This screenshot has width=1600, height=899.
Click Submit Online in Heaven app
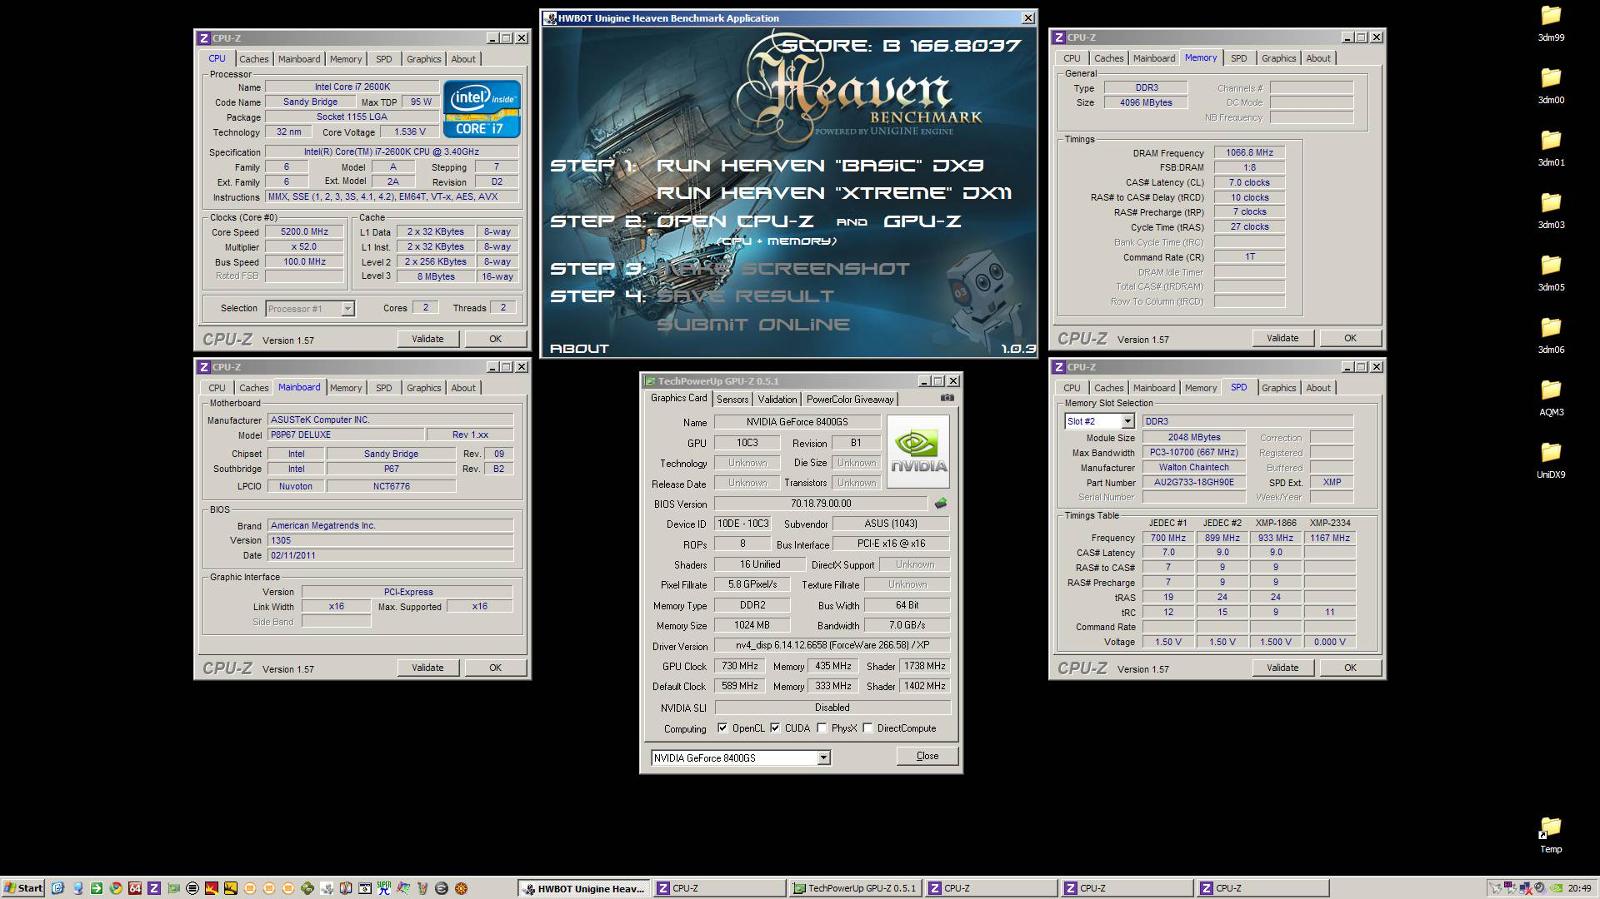click(753, 324)
